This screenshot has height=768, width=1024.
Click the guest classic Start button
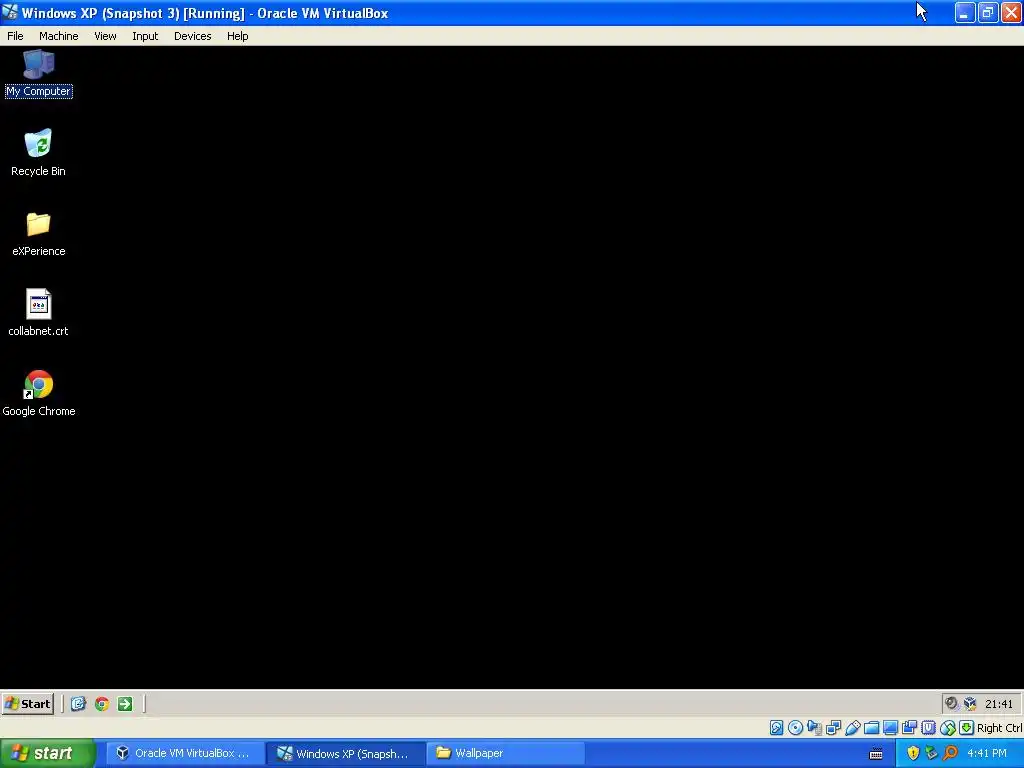pyautogui.click(x=27, y=703)
